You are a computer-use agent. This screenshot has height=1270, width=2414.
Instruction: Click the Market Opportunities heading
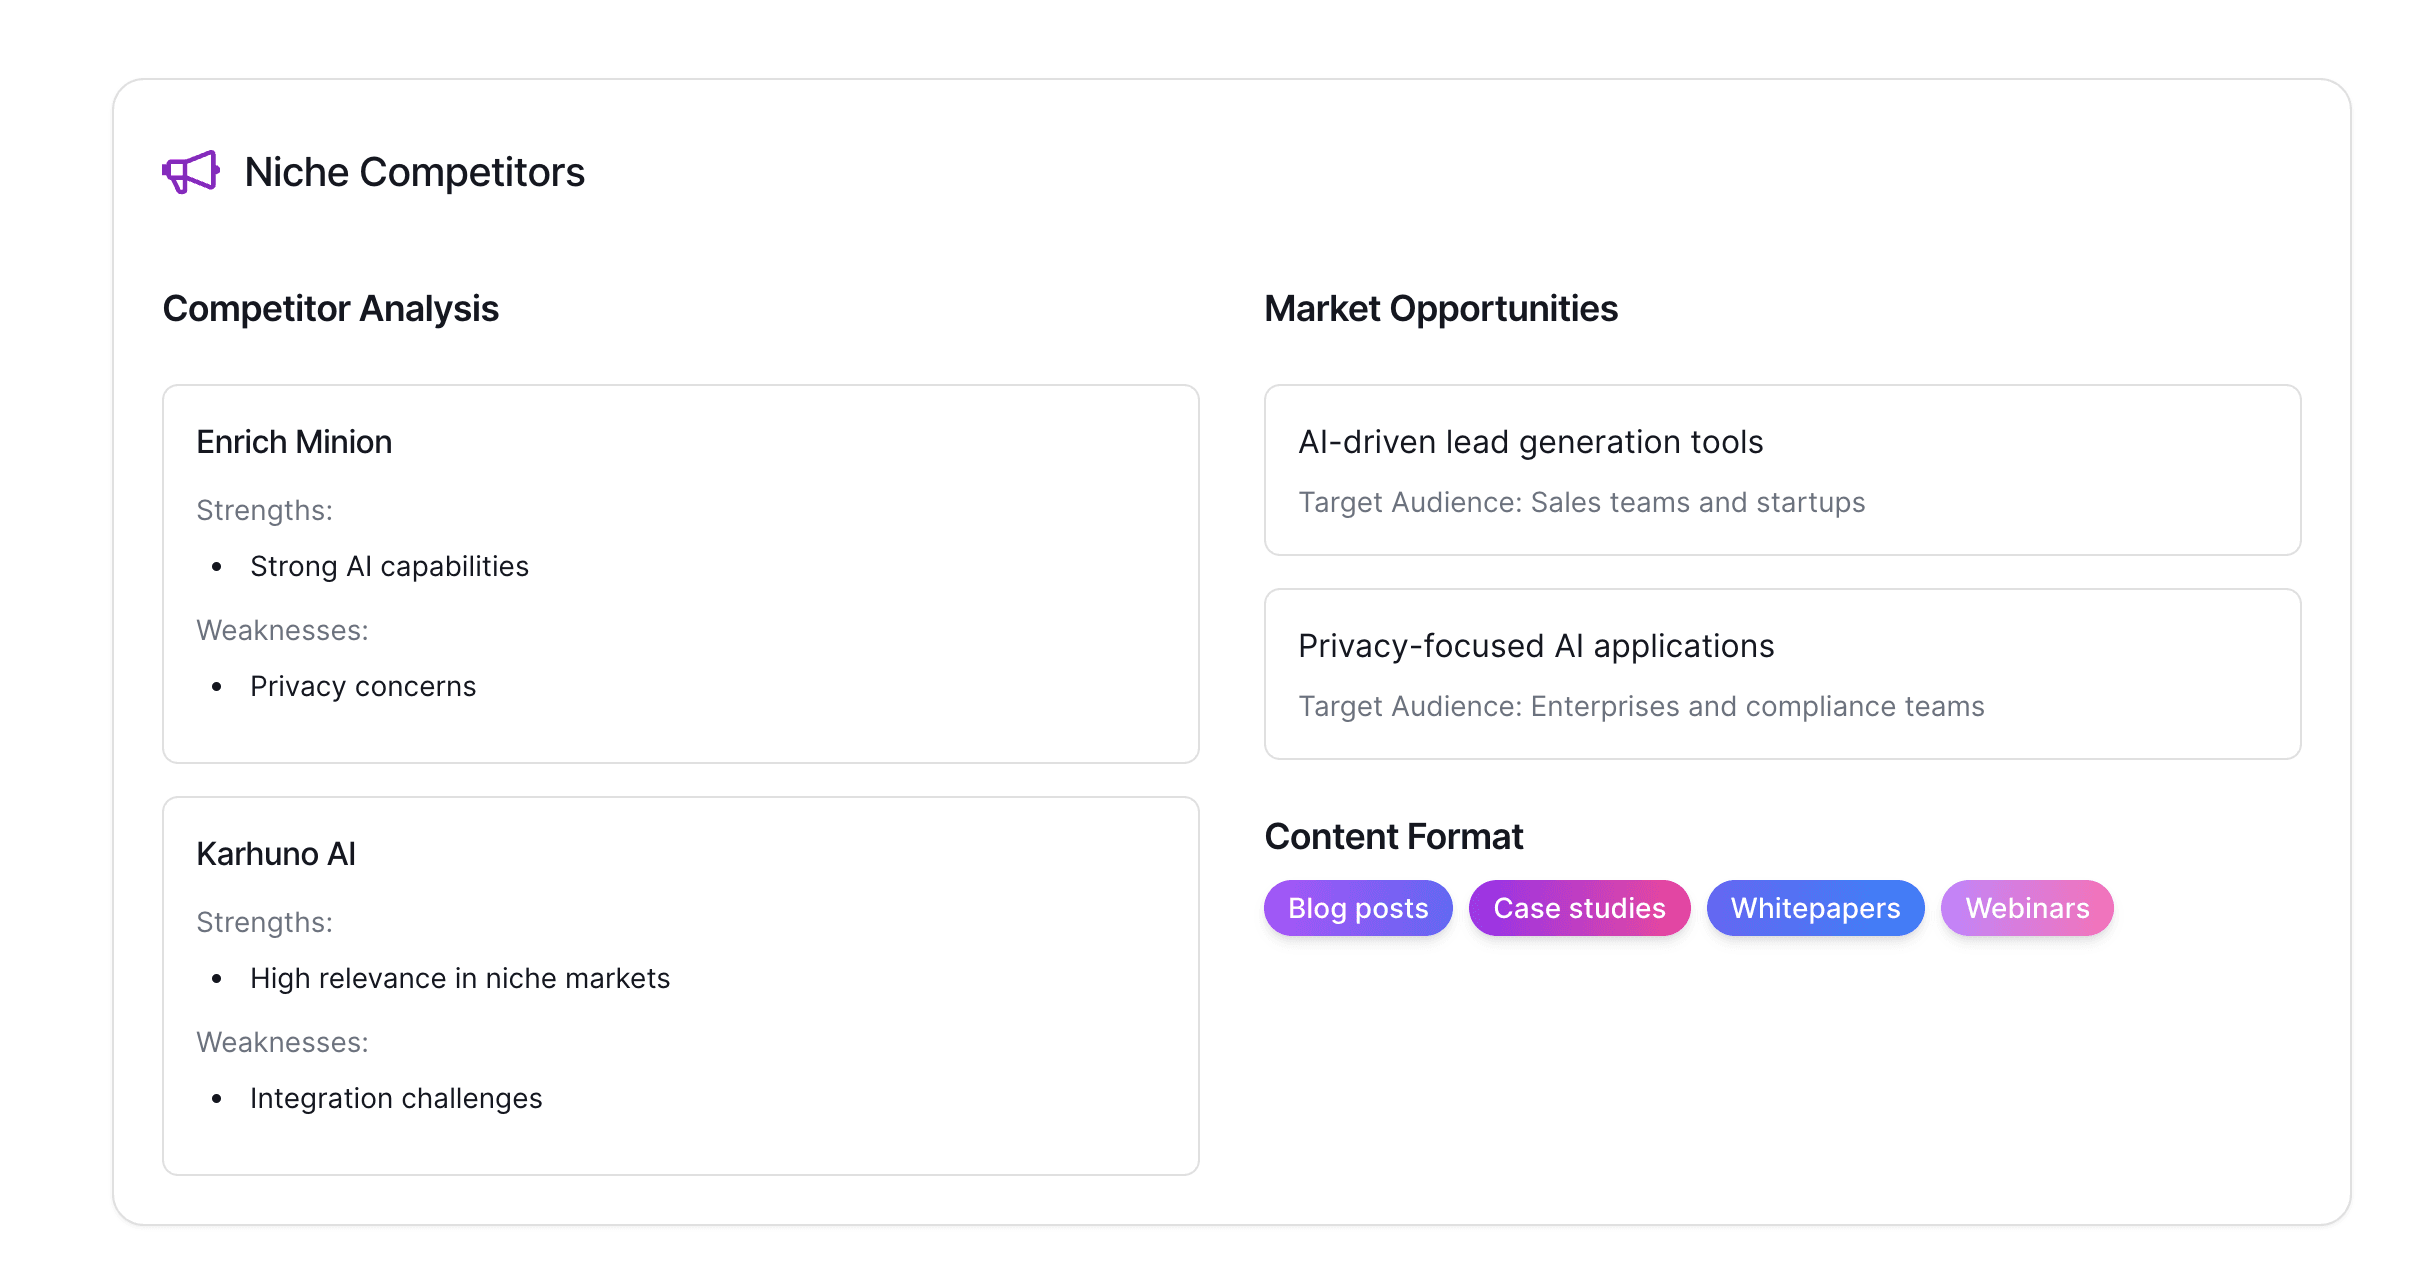1440,309
